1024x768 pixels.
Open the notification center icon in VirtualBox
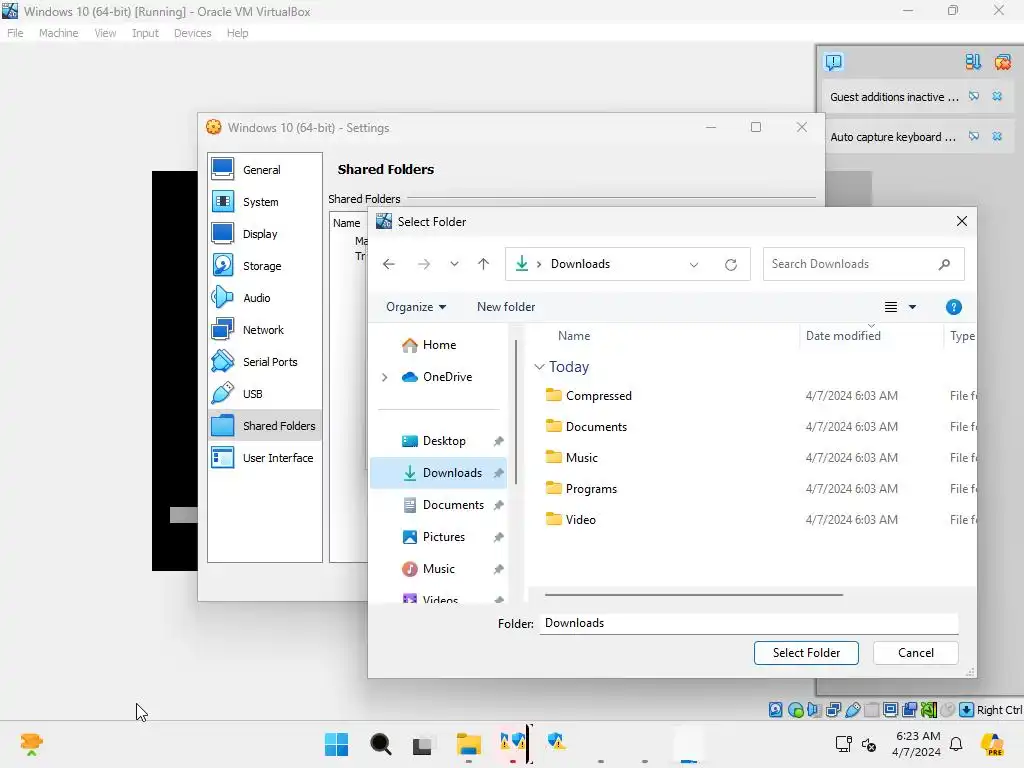[833, 62]
